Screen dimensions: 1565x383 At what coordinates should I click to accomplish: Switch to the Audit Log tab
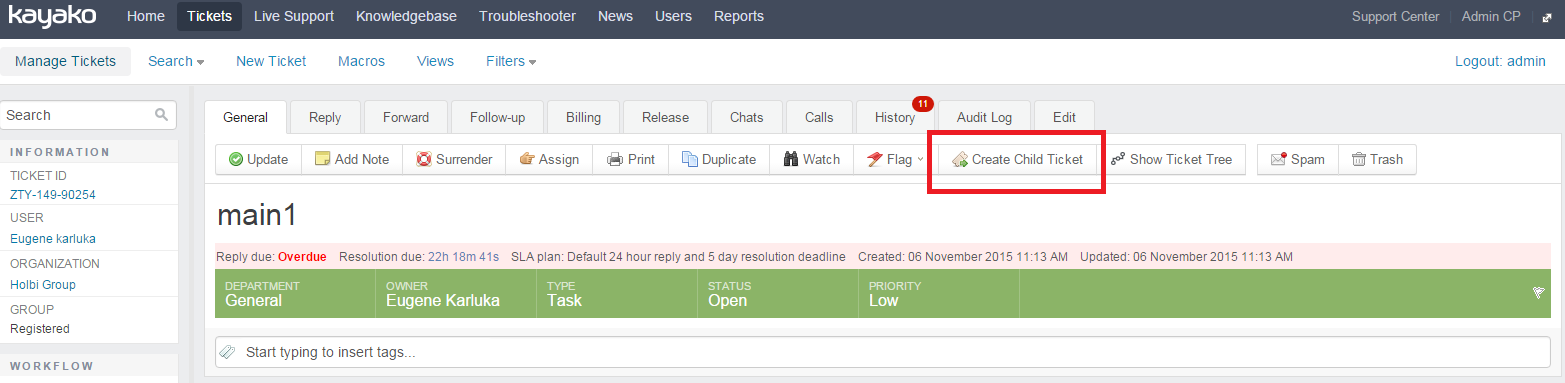984,117
